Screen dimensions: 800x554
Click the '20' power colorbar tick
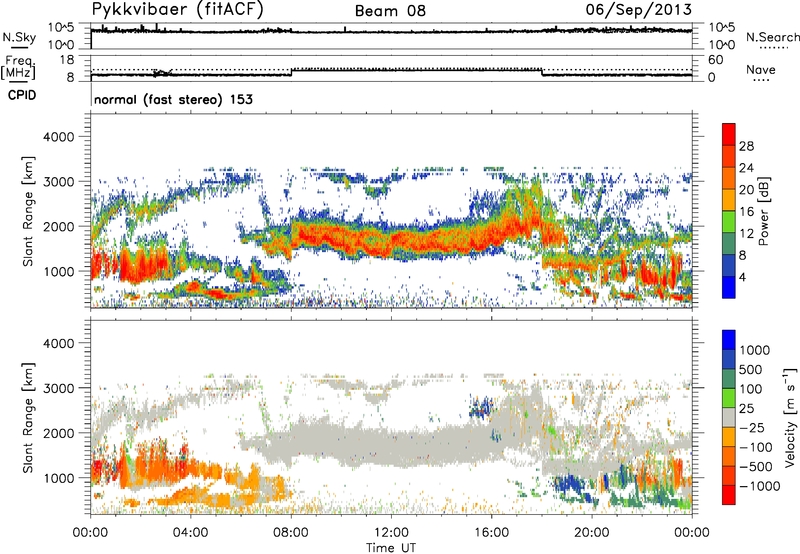click(x=746, y=190)
